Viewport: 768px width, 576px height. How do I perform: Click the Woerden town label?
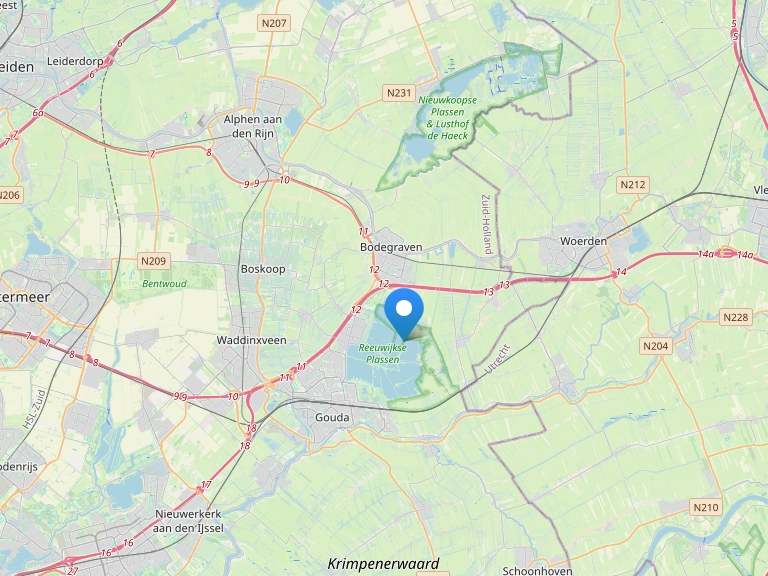[583, 241]
